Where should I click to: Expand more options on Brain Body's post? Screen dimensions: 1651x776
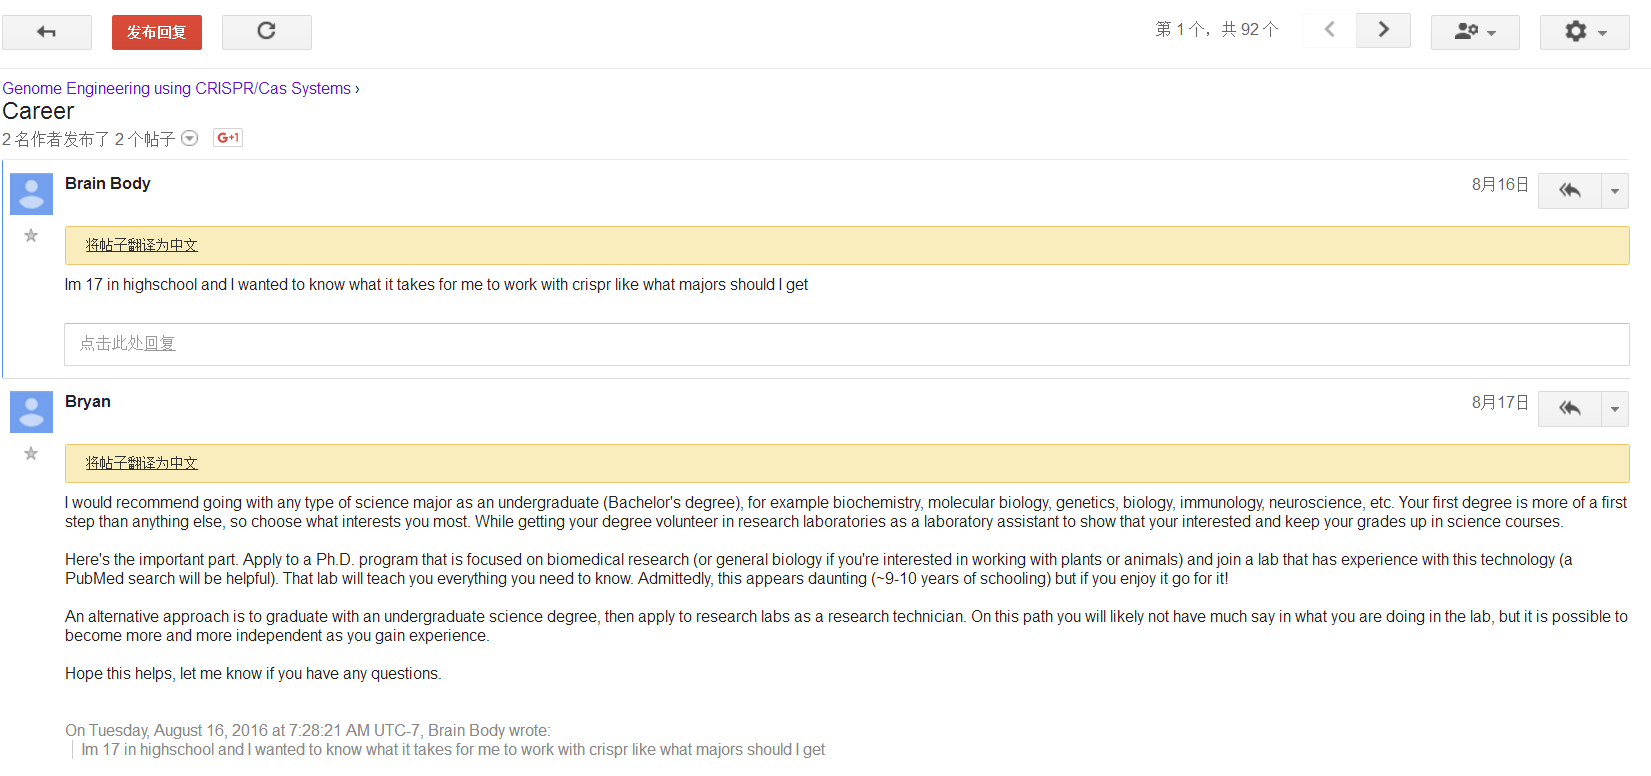[1614, 190]
